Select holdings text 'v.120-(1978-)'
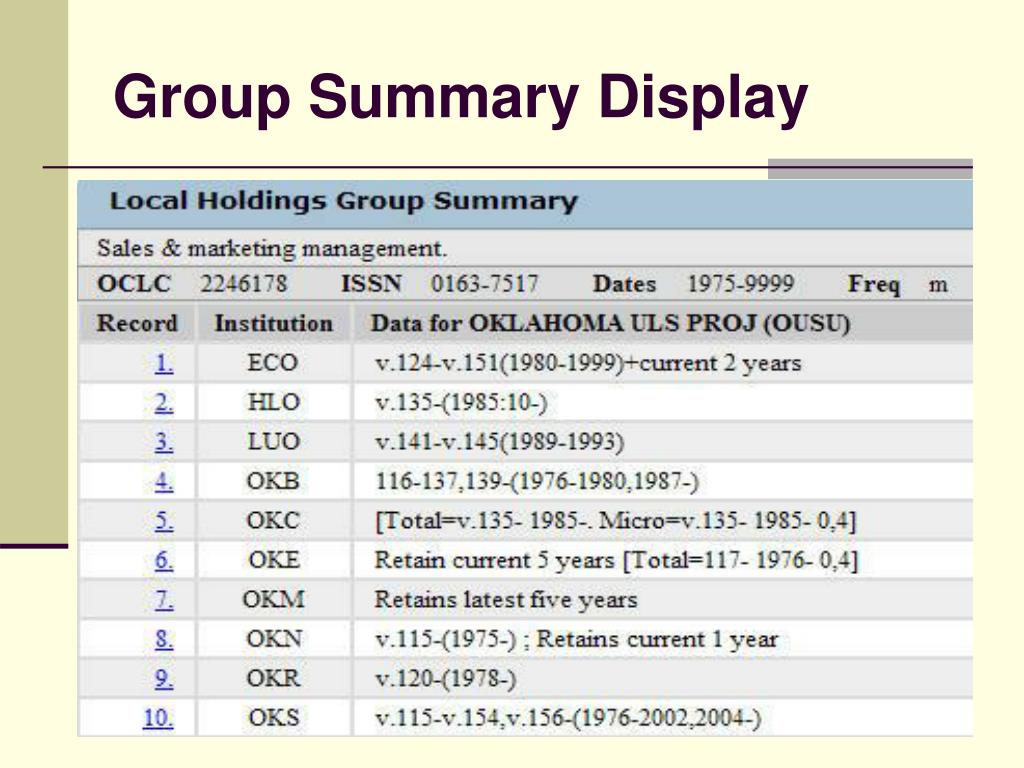The height and width of the screenshot is (768, 1024). 445,679
